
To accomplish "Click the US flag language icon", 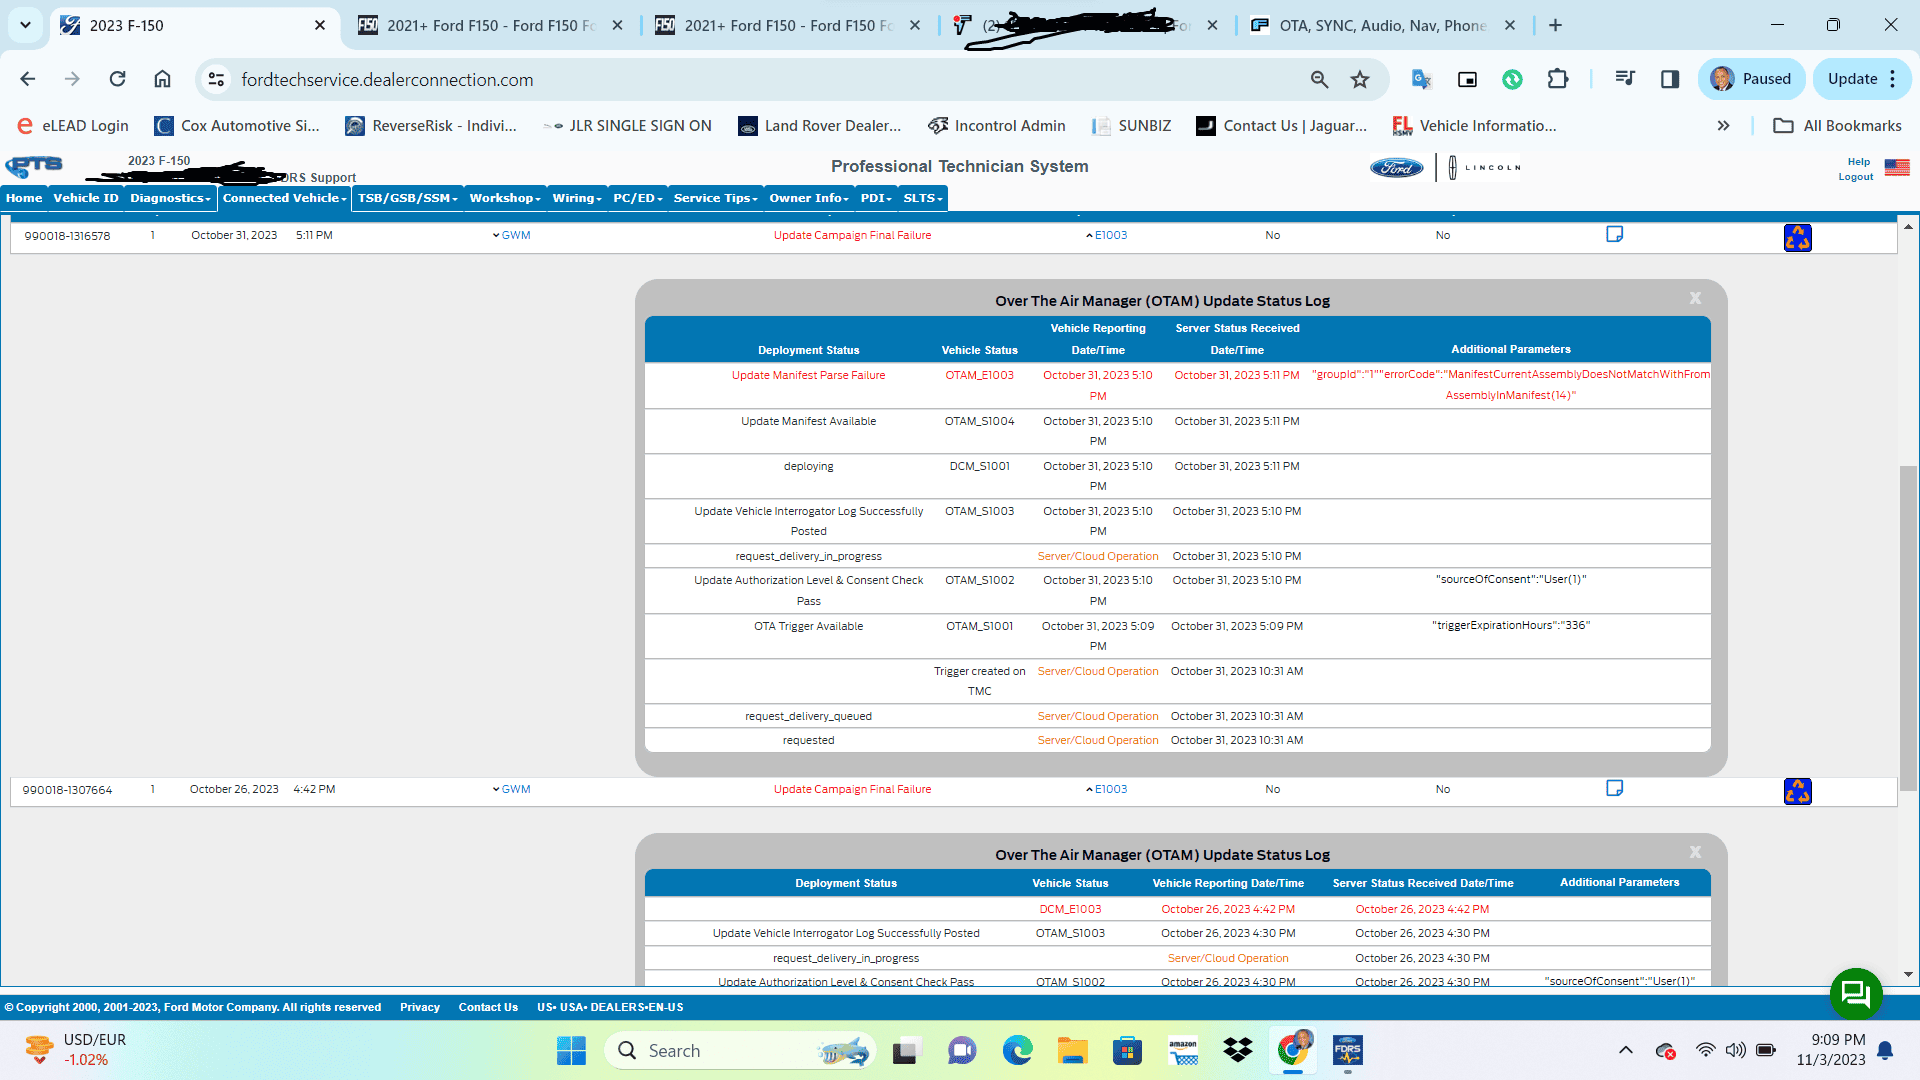I will pyautogui.click(x=1897, y=167).
